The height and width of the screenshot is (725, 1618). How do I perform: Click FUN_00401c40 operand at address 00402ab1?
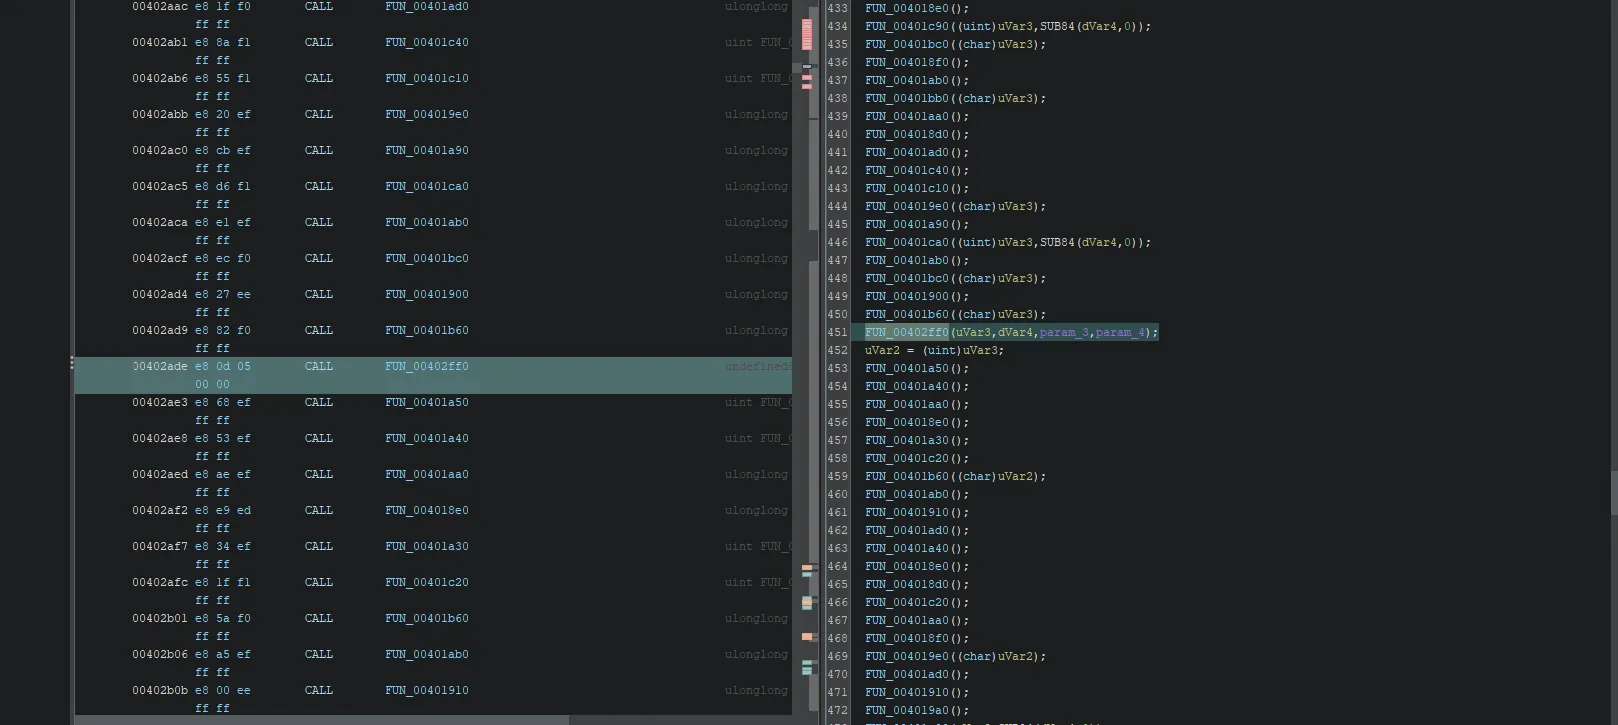point(426,43)
